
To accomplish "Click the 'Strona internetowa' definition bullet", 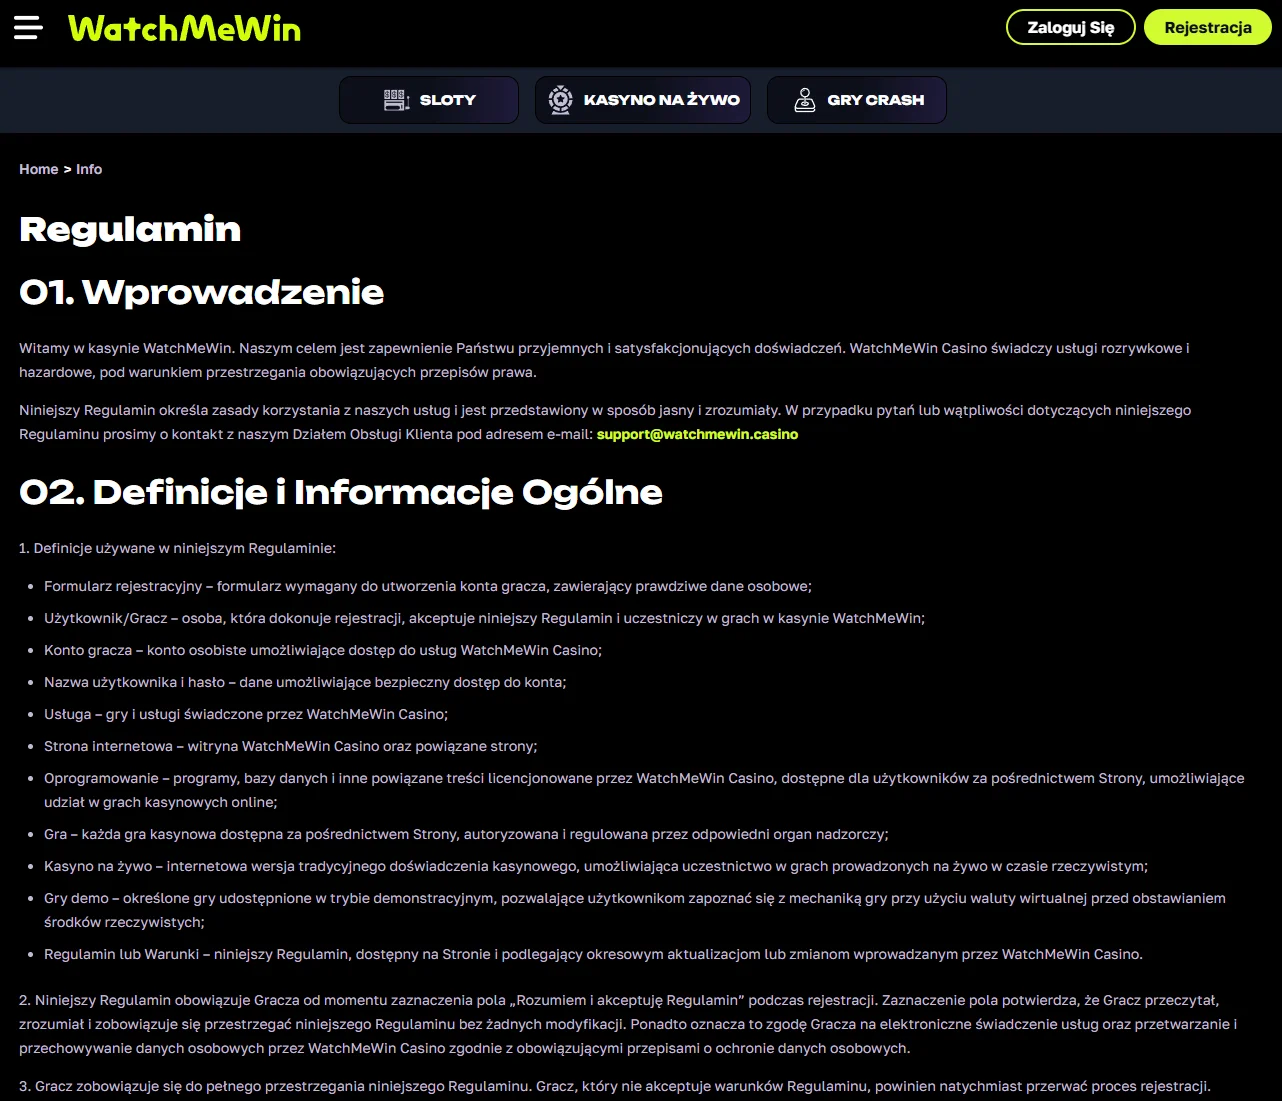I will (291, 746).
